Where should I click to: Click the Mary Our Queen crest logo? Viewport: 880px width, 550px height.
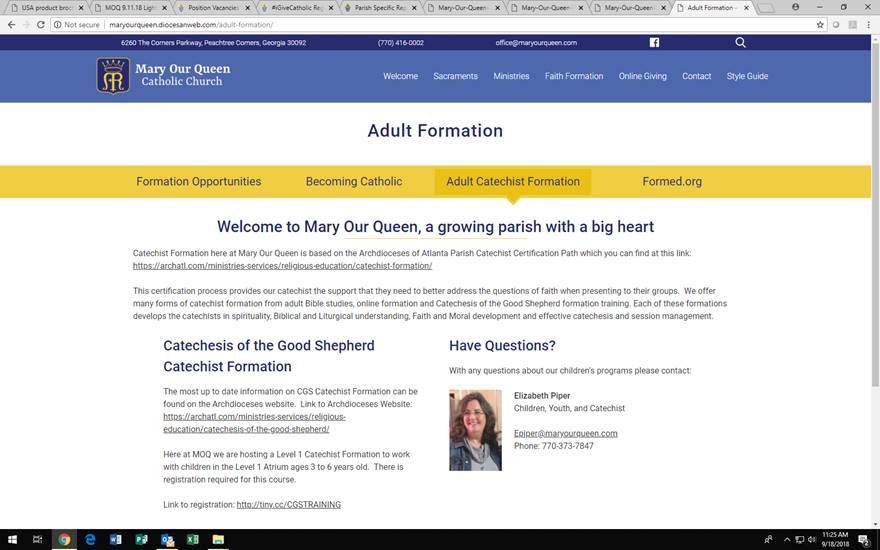112,76
